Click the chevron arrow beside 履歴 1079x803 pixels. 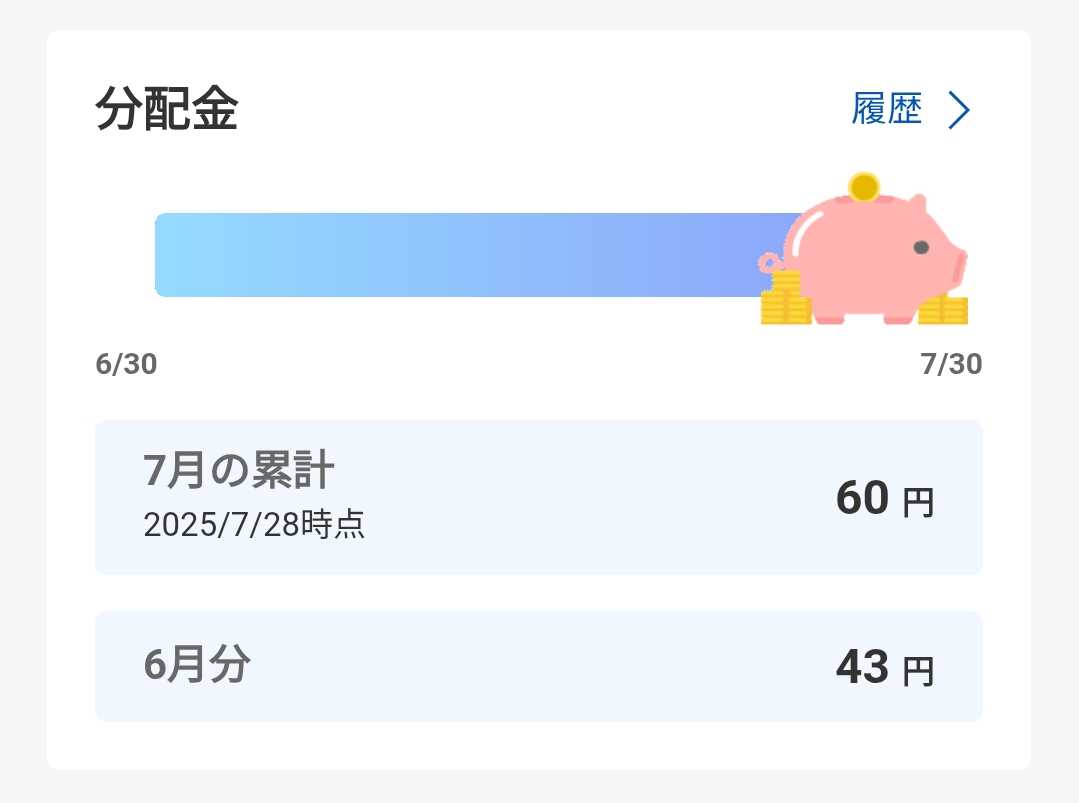[959, 109]
